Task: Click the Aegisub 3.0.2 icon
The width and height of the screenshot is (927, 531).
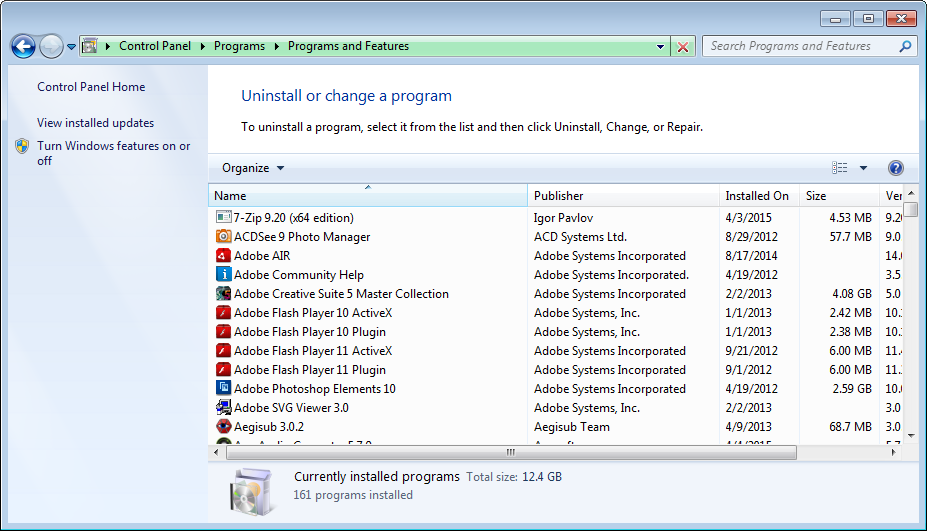Action: click(x=223, y=426)
